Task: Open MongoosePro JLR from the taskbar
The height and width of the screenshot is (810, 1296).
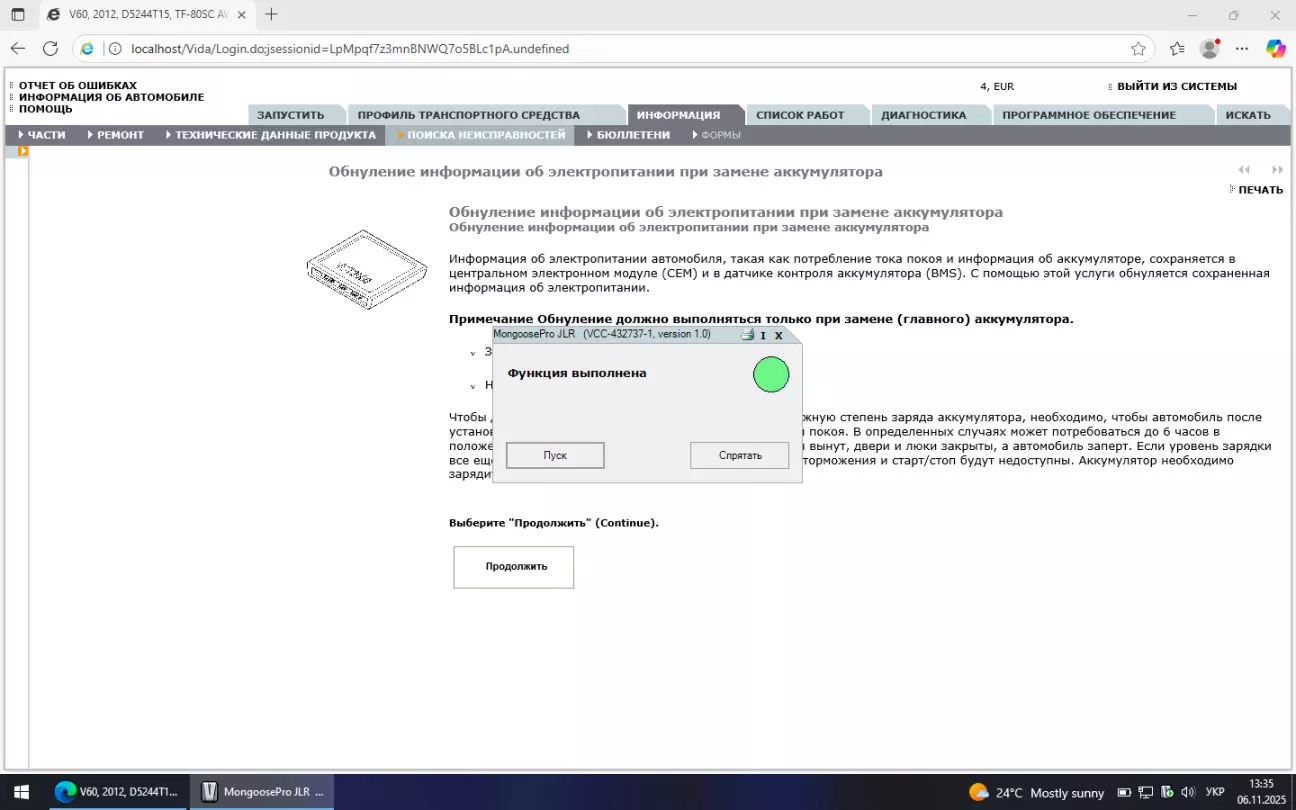Action: (262, 792)
